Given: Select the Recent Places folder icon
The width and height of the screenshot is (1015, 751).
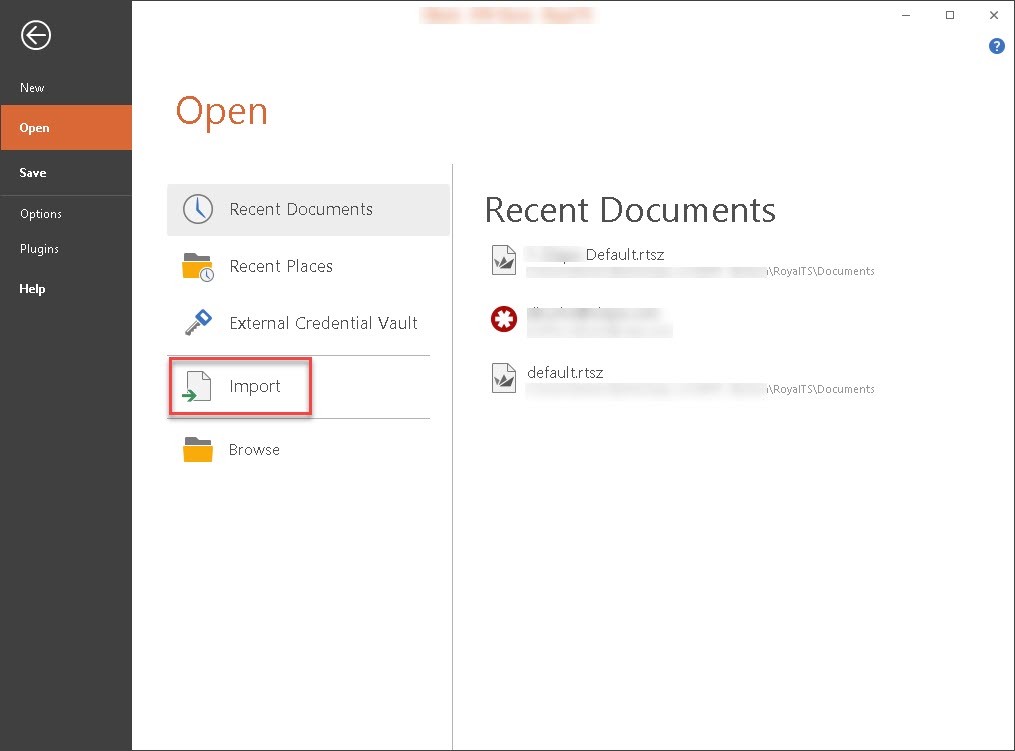Looking at the screenshot, I should click(x=198, y=267).
